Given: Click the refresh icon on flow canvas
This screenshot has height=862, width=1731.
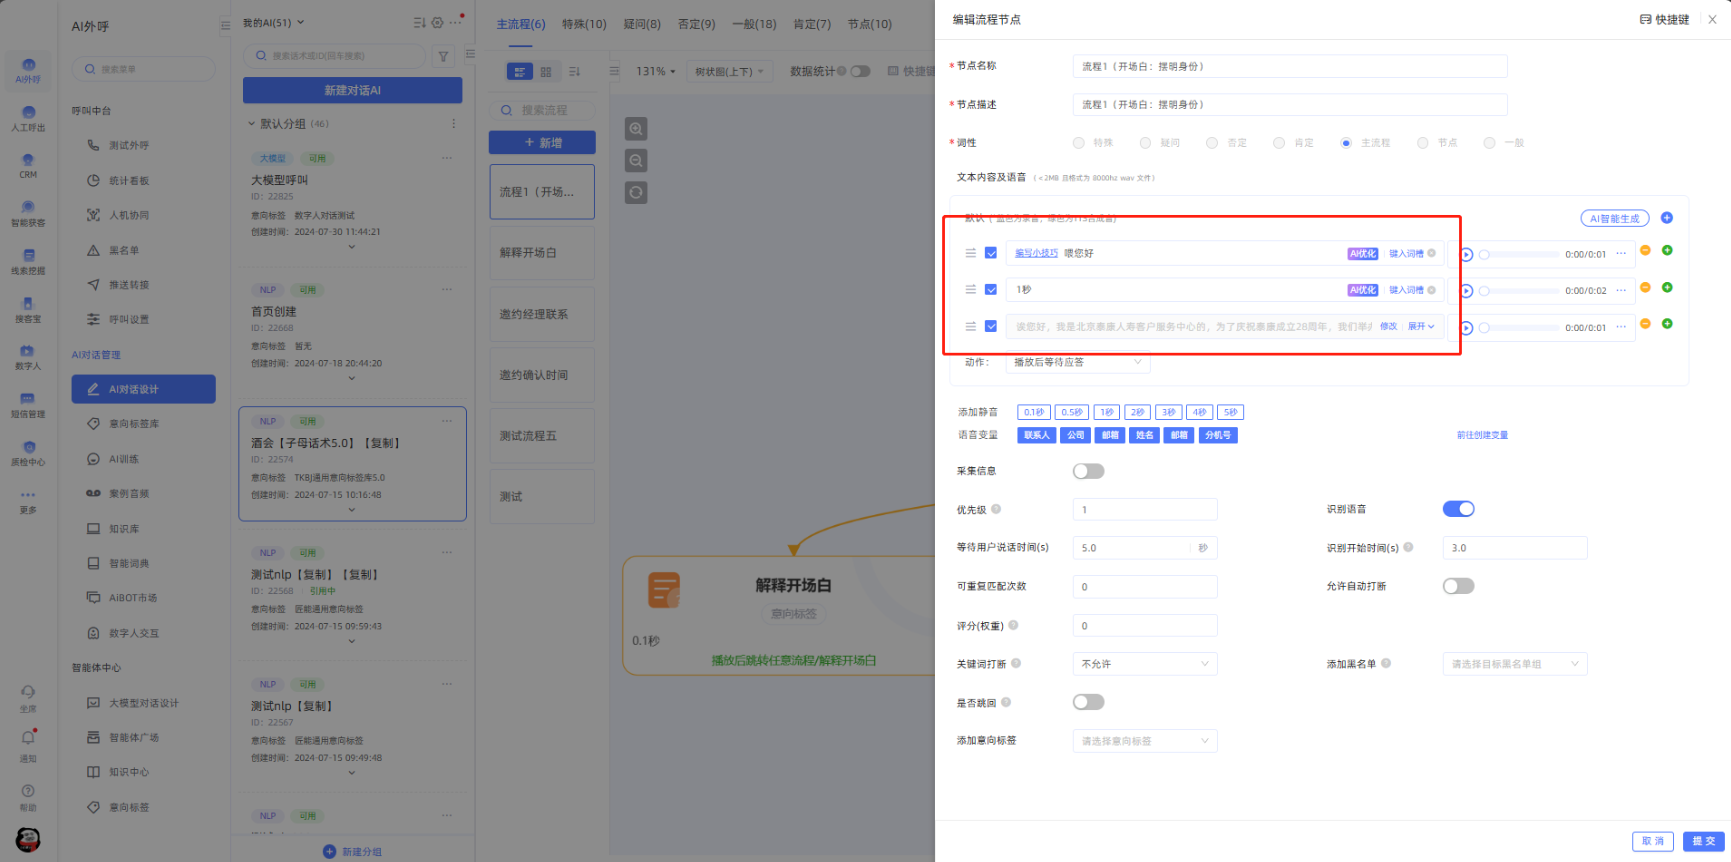Looking at the screenshot, I should 636,193.
